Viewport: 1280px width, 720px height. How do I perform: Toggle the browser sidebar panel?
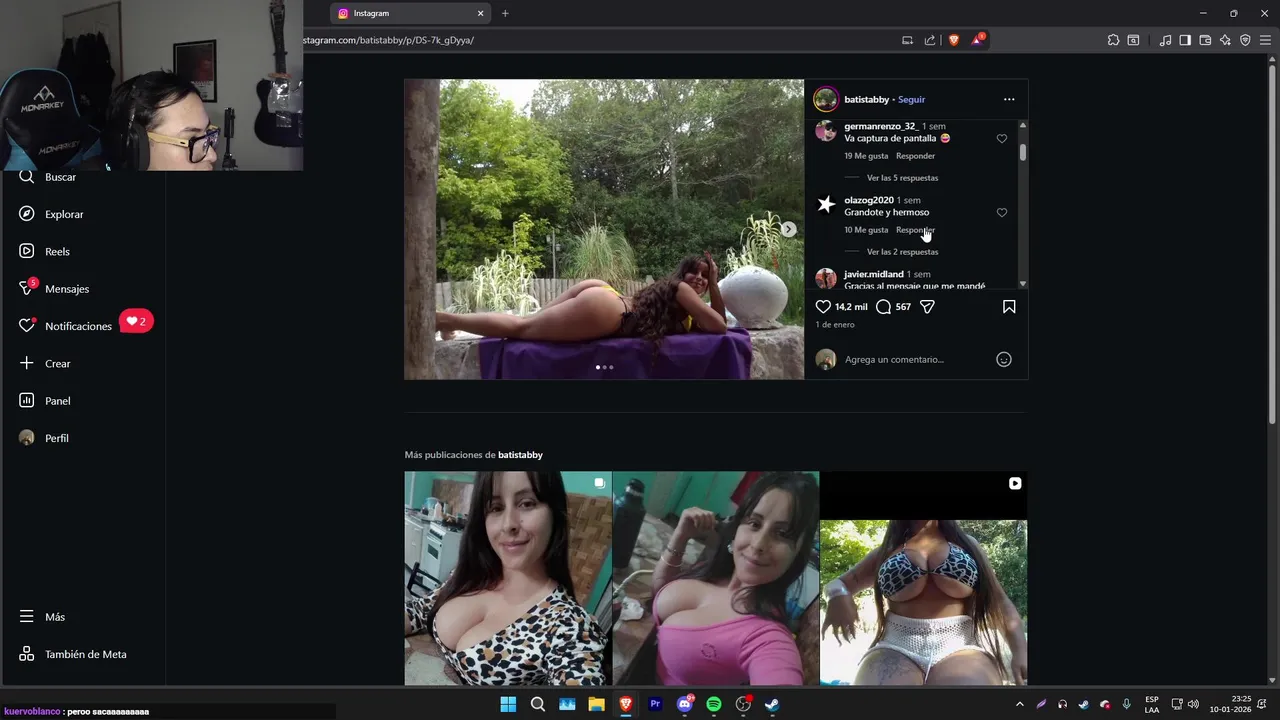(1185, 40)
